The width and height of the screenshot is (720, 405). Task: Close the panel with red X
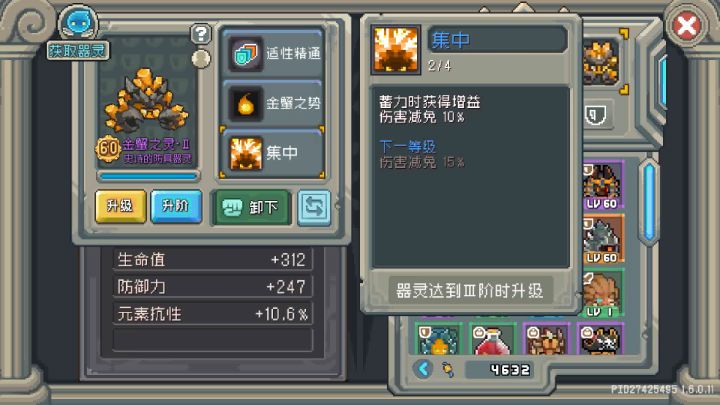(x=686, y=26)
